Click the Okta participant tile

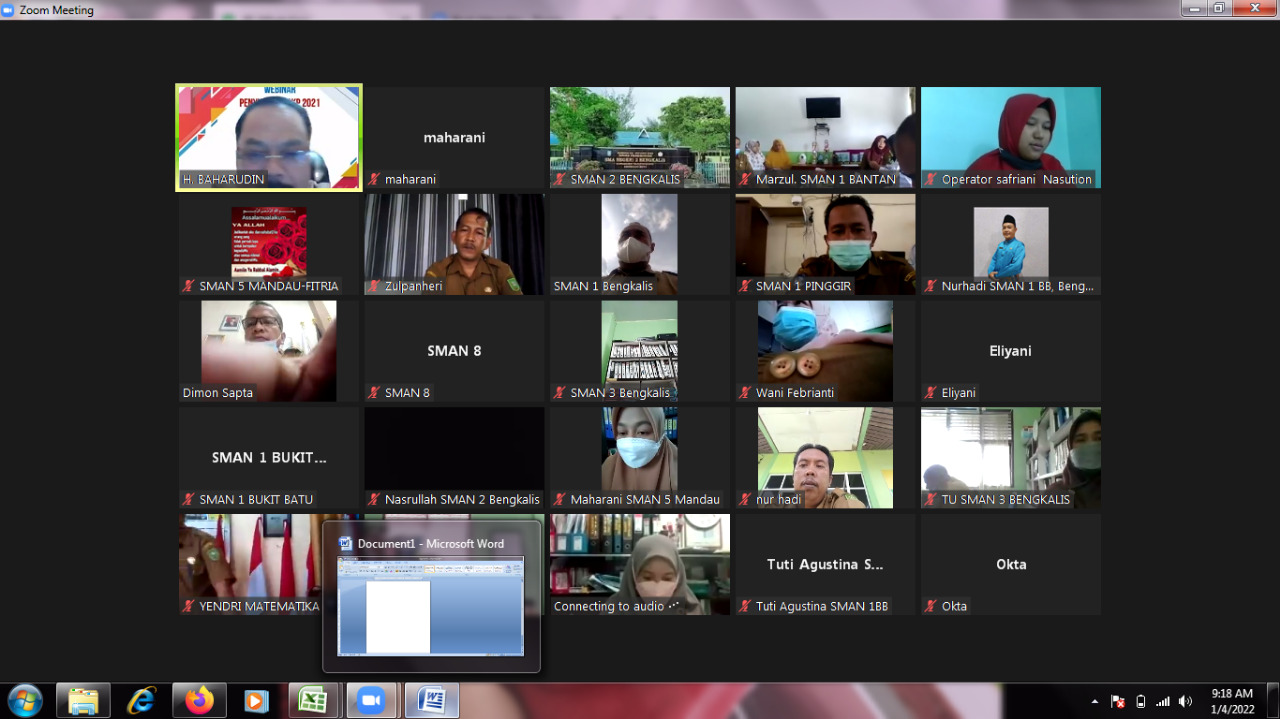click(x=1010, y=564)
